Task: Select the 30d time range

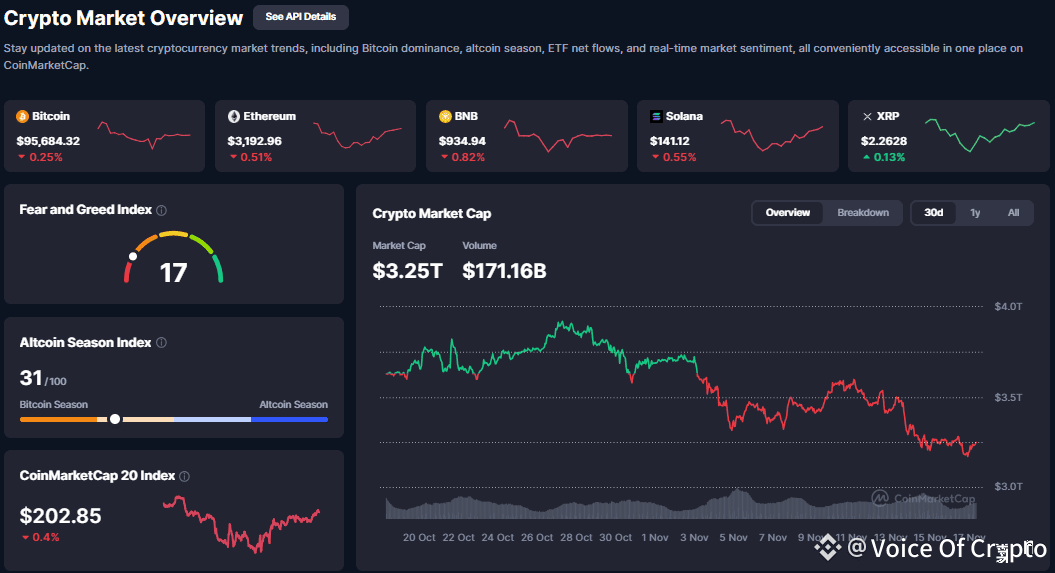Action: [x=933, y=213]
